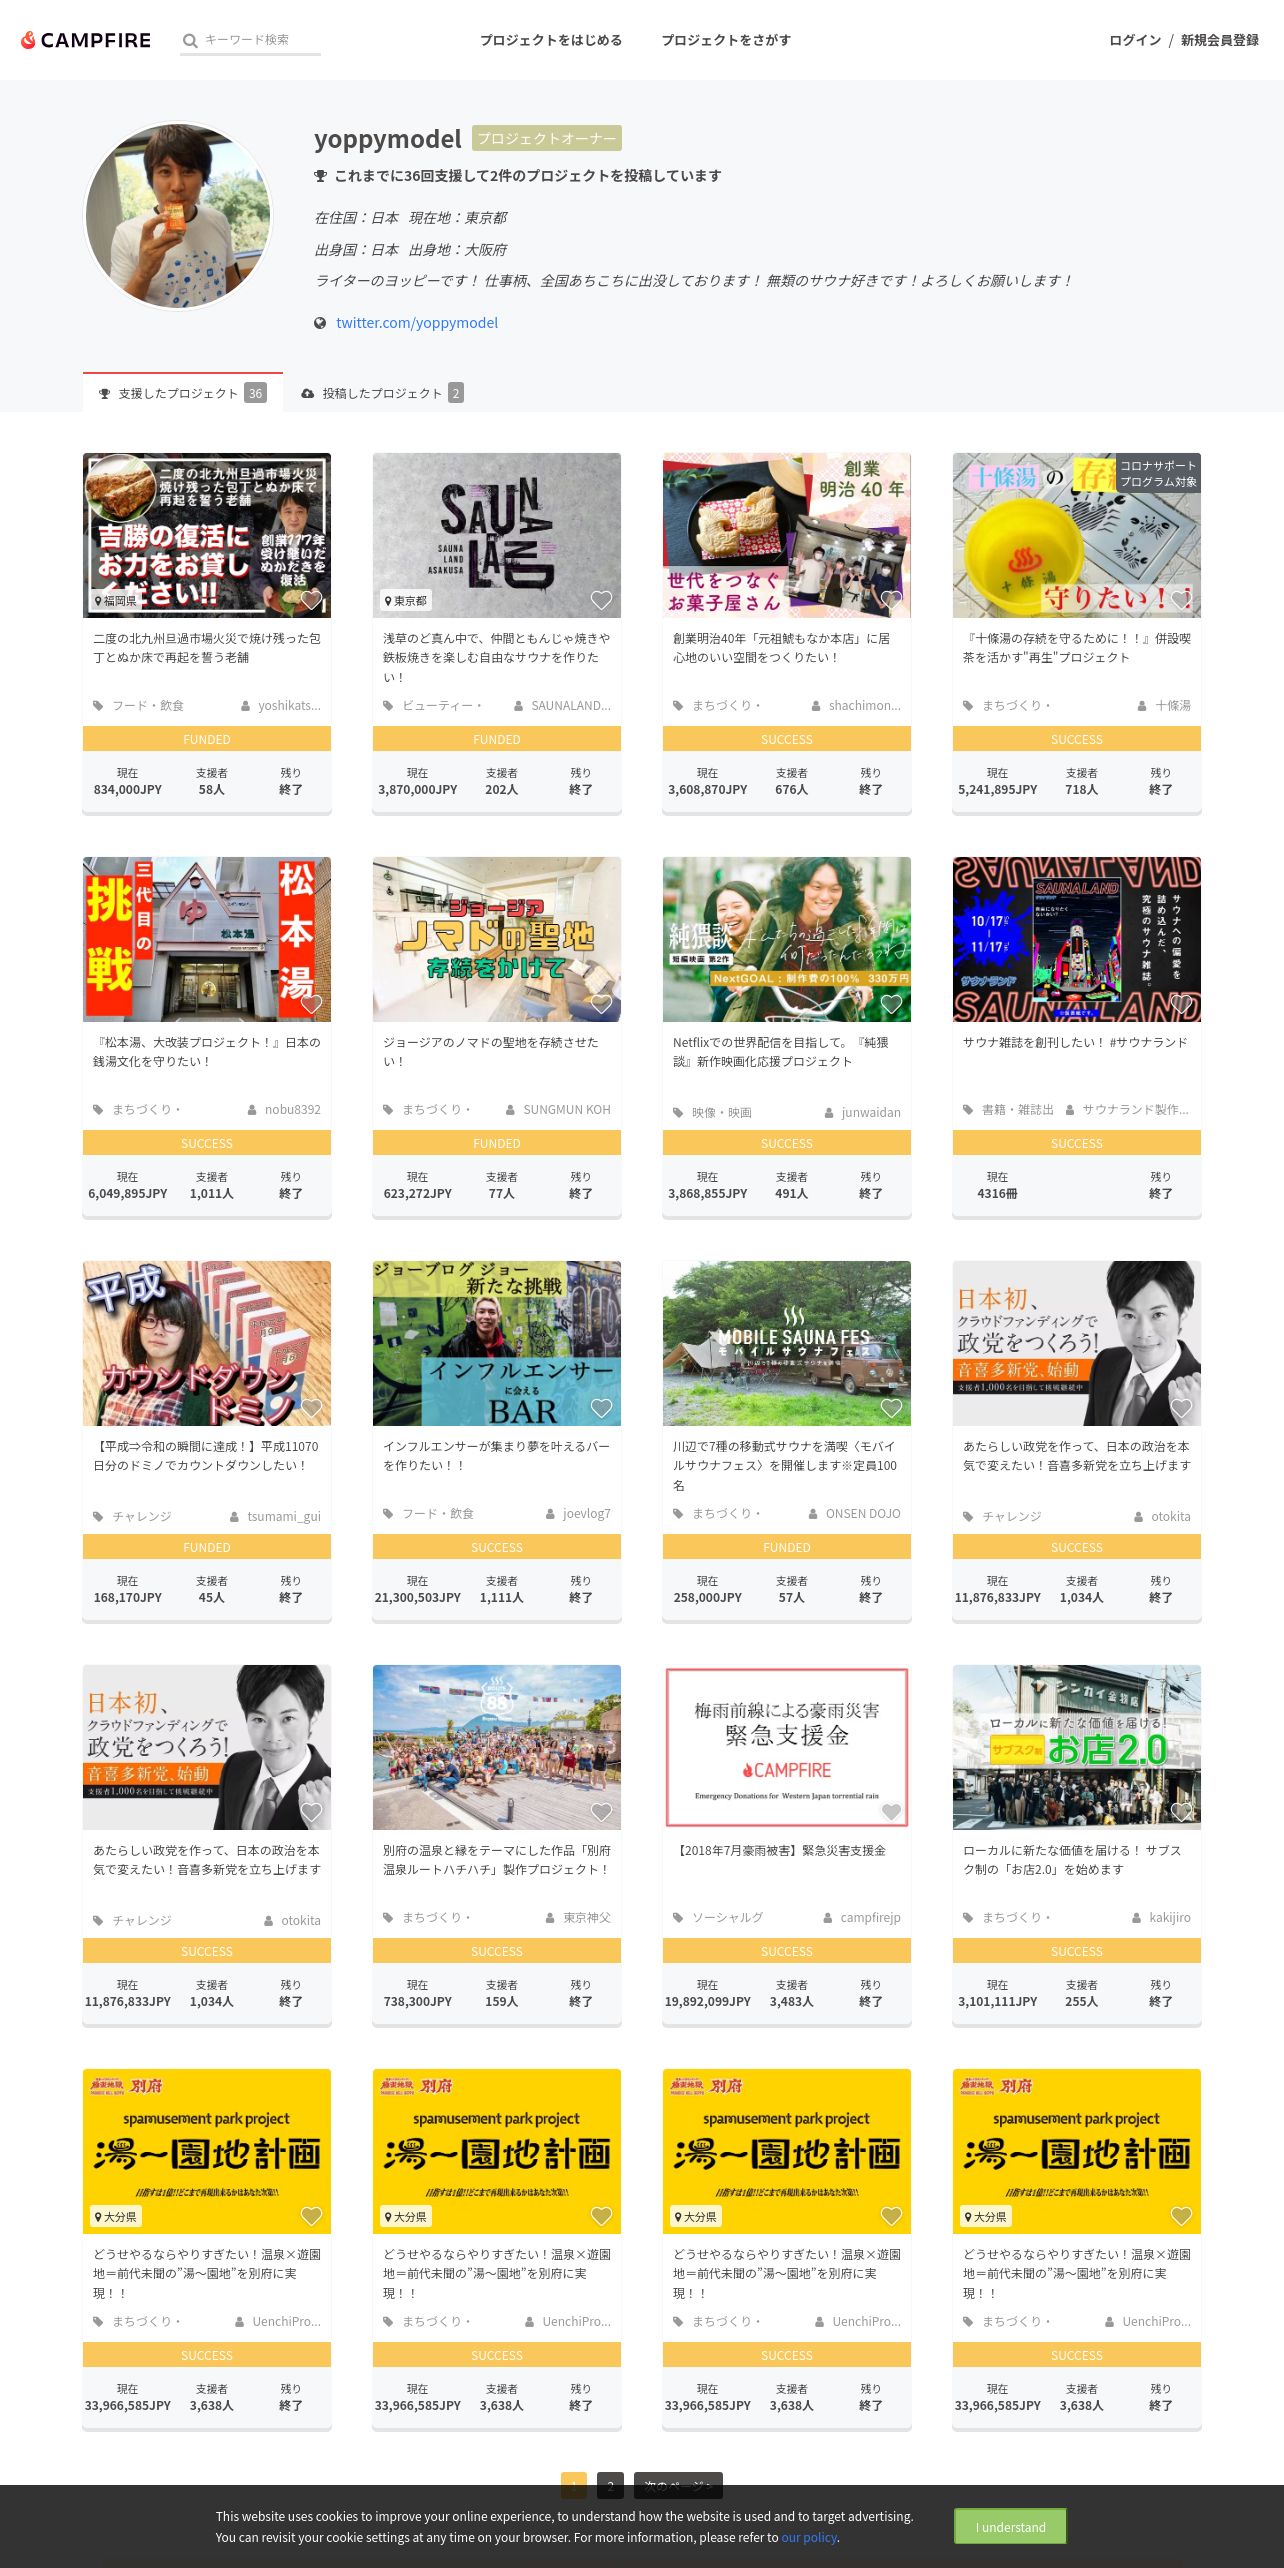Open 平成カウントダウンドミノ project thumbnail

pos(207,1343)
